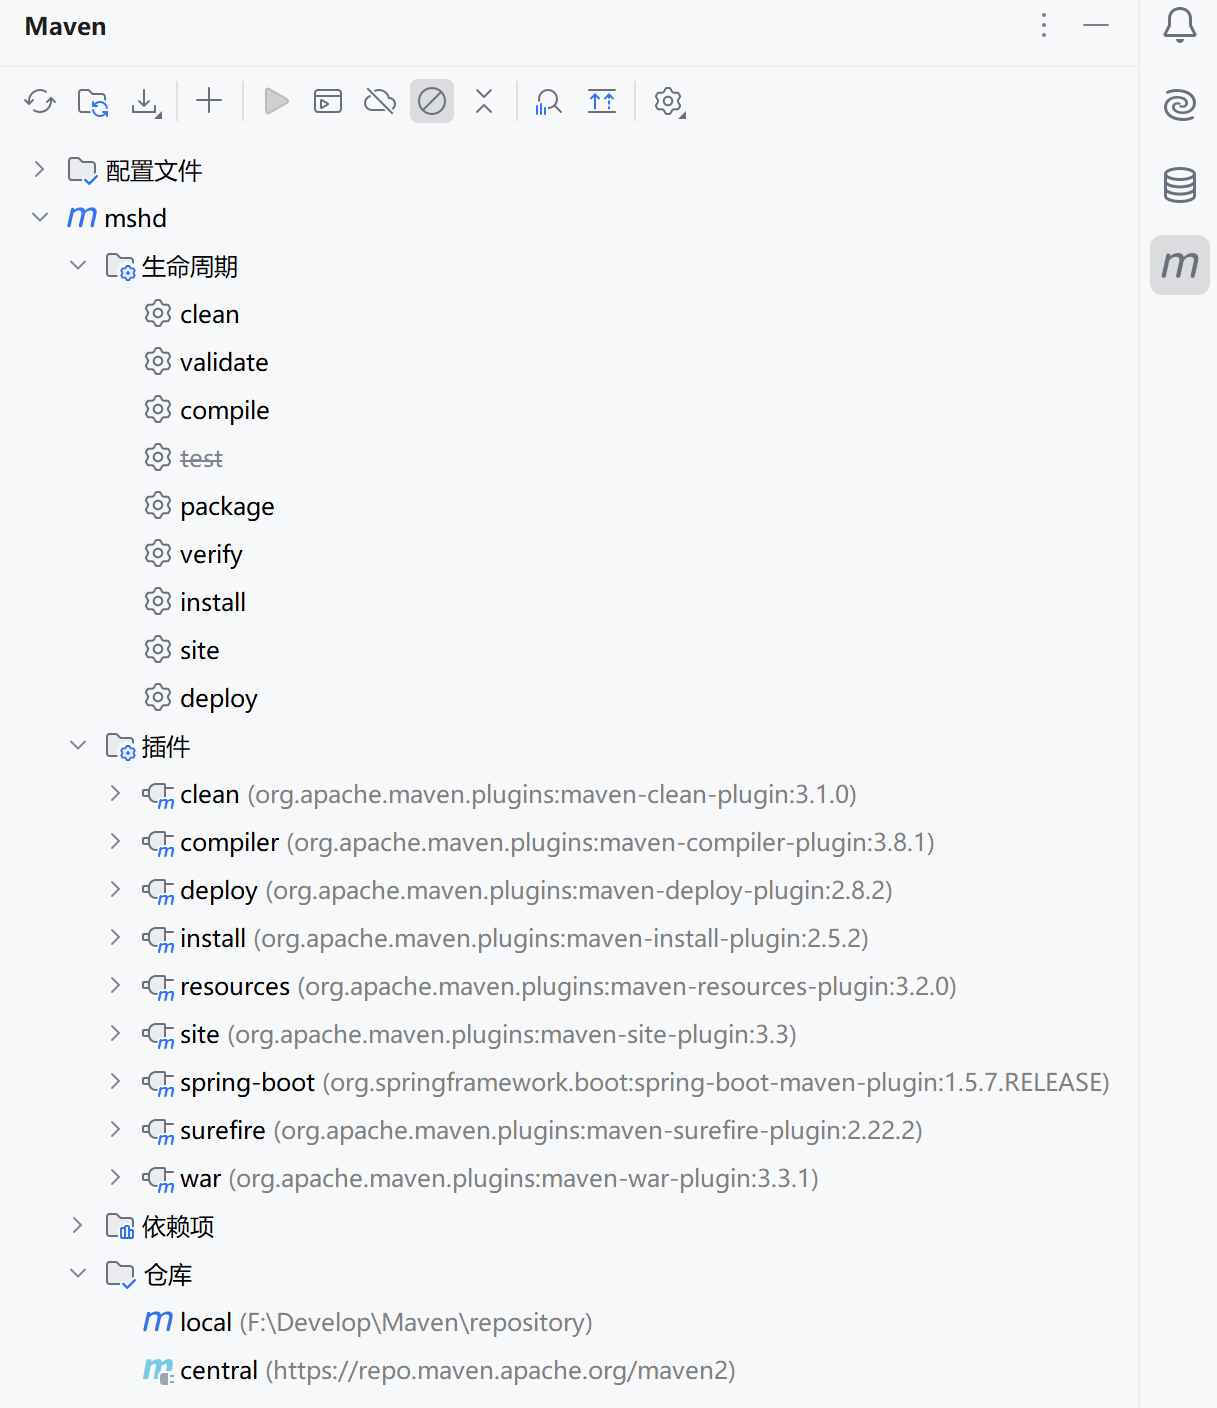The image size is (1217, 1408).
Task: Select central repository repo.maven.apache.org
Action: (439, 1370)
